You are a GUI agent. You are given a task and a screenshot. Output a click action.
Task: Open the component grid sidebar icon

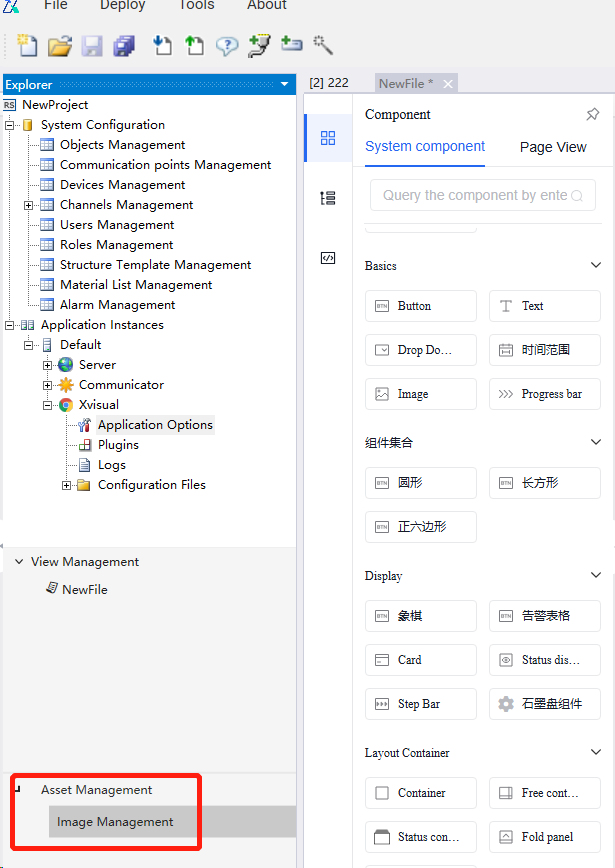(x=328, y=138)
